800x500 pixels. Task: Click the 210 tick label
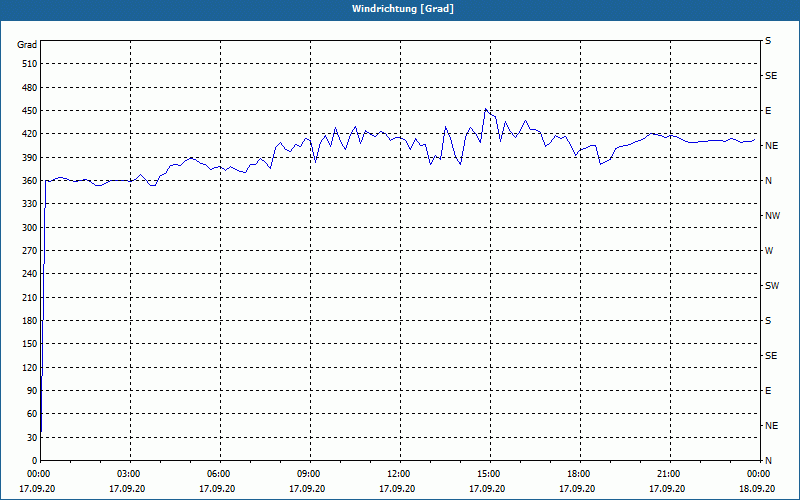pyautogui.click(x=30, y=297)
